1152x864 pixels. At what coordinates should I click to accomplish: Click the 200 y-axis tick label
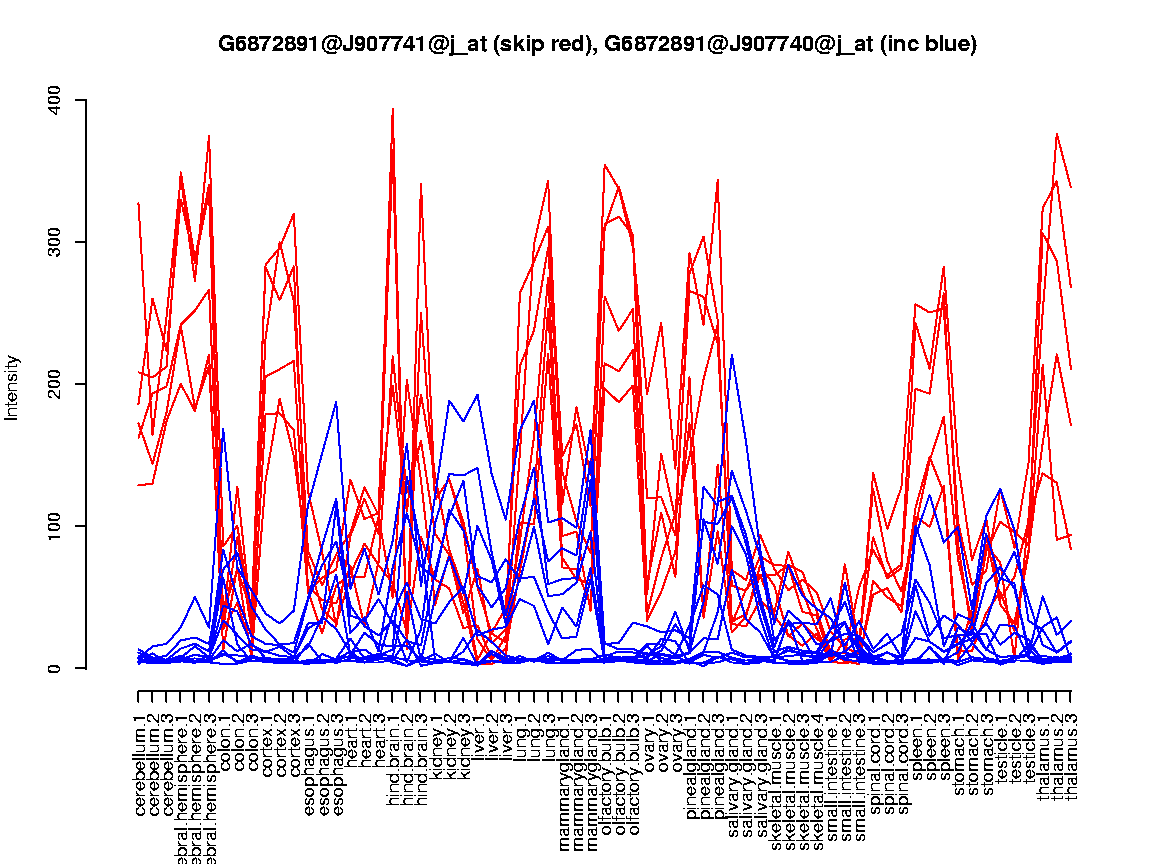click(53, 384)
